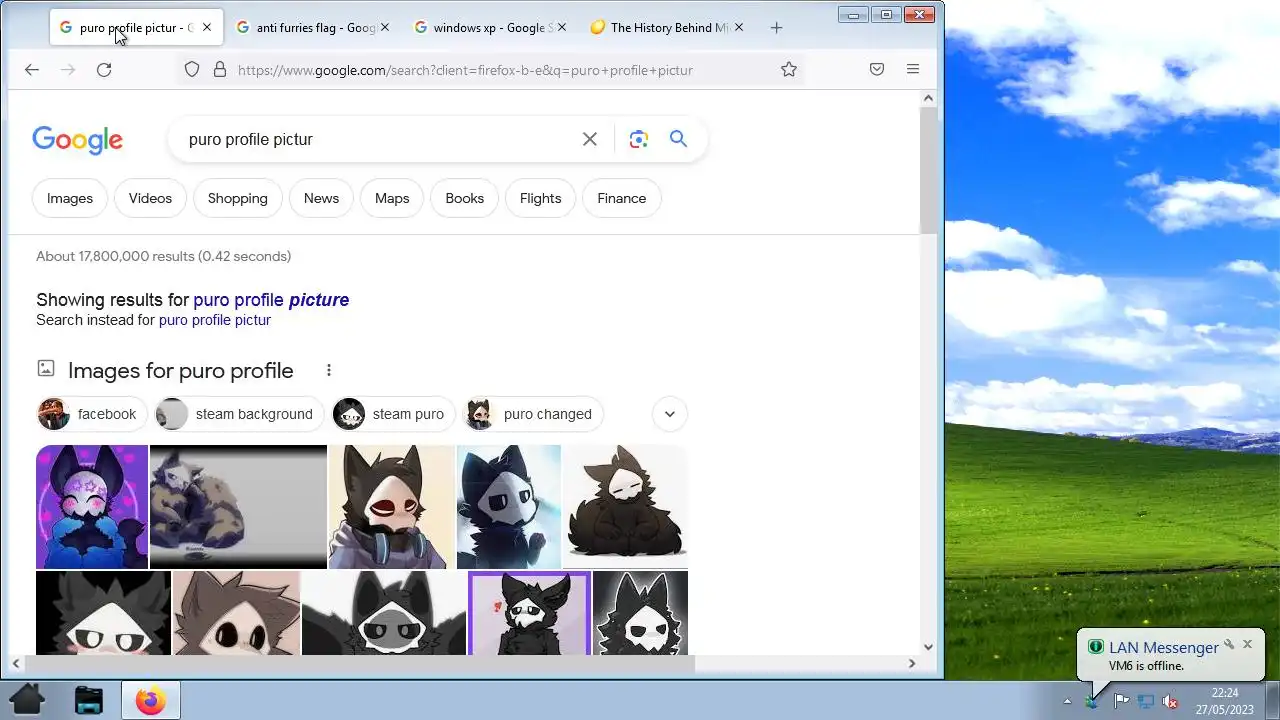This screenshot has width=1280, height=720.
Task: Bookmark this page with the star
Action: [789, 69]
